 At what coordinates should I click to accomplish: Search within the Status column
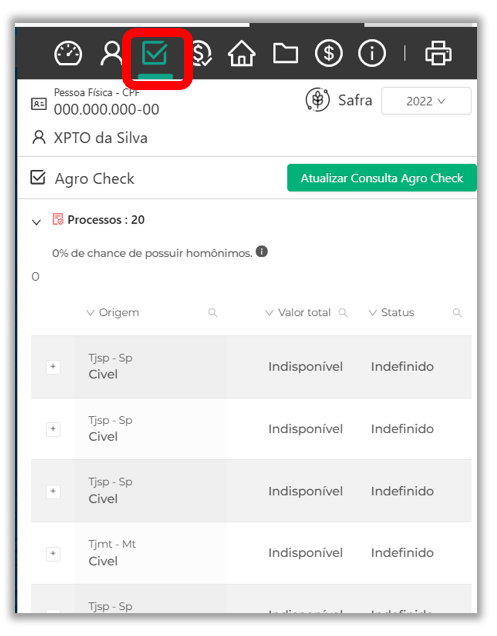pyautogui.click(x=457, y=313)
